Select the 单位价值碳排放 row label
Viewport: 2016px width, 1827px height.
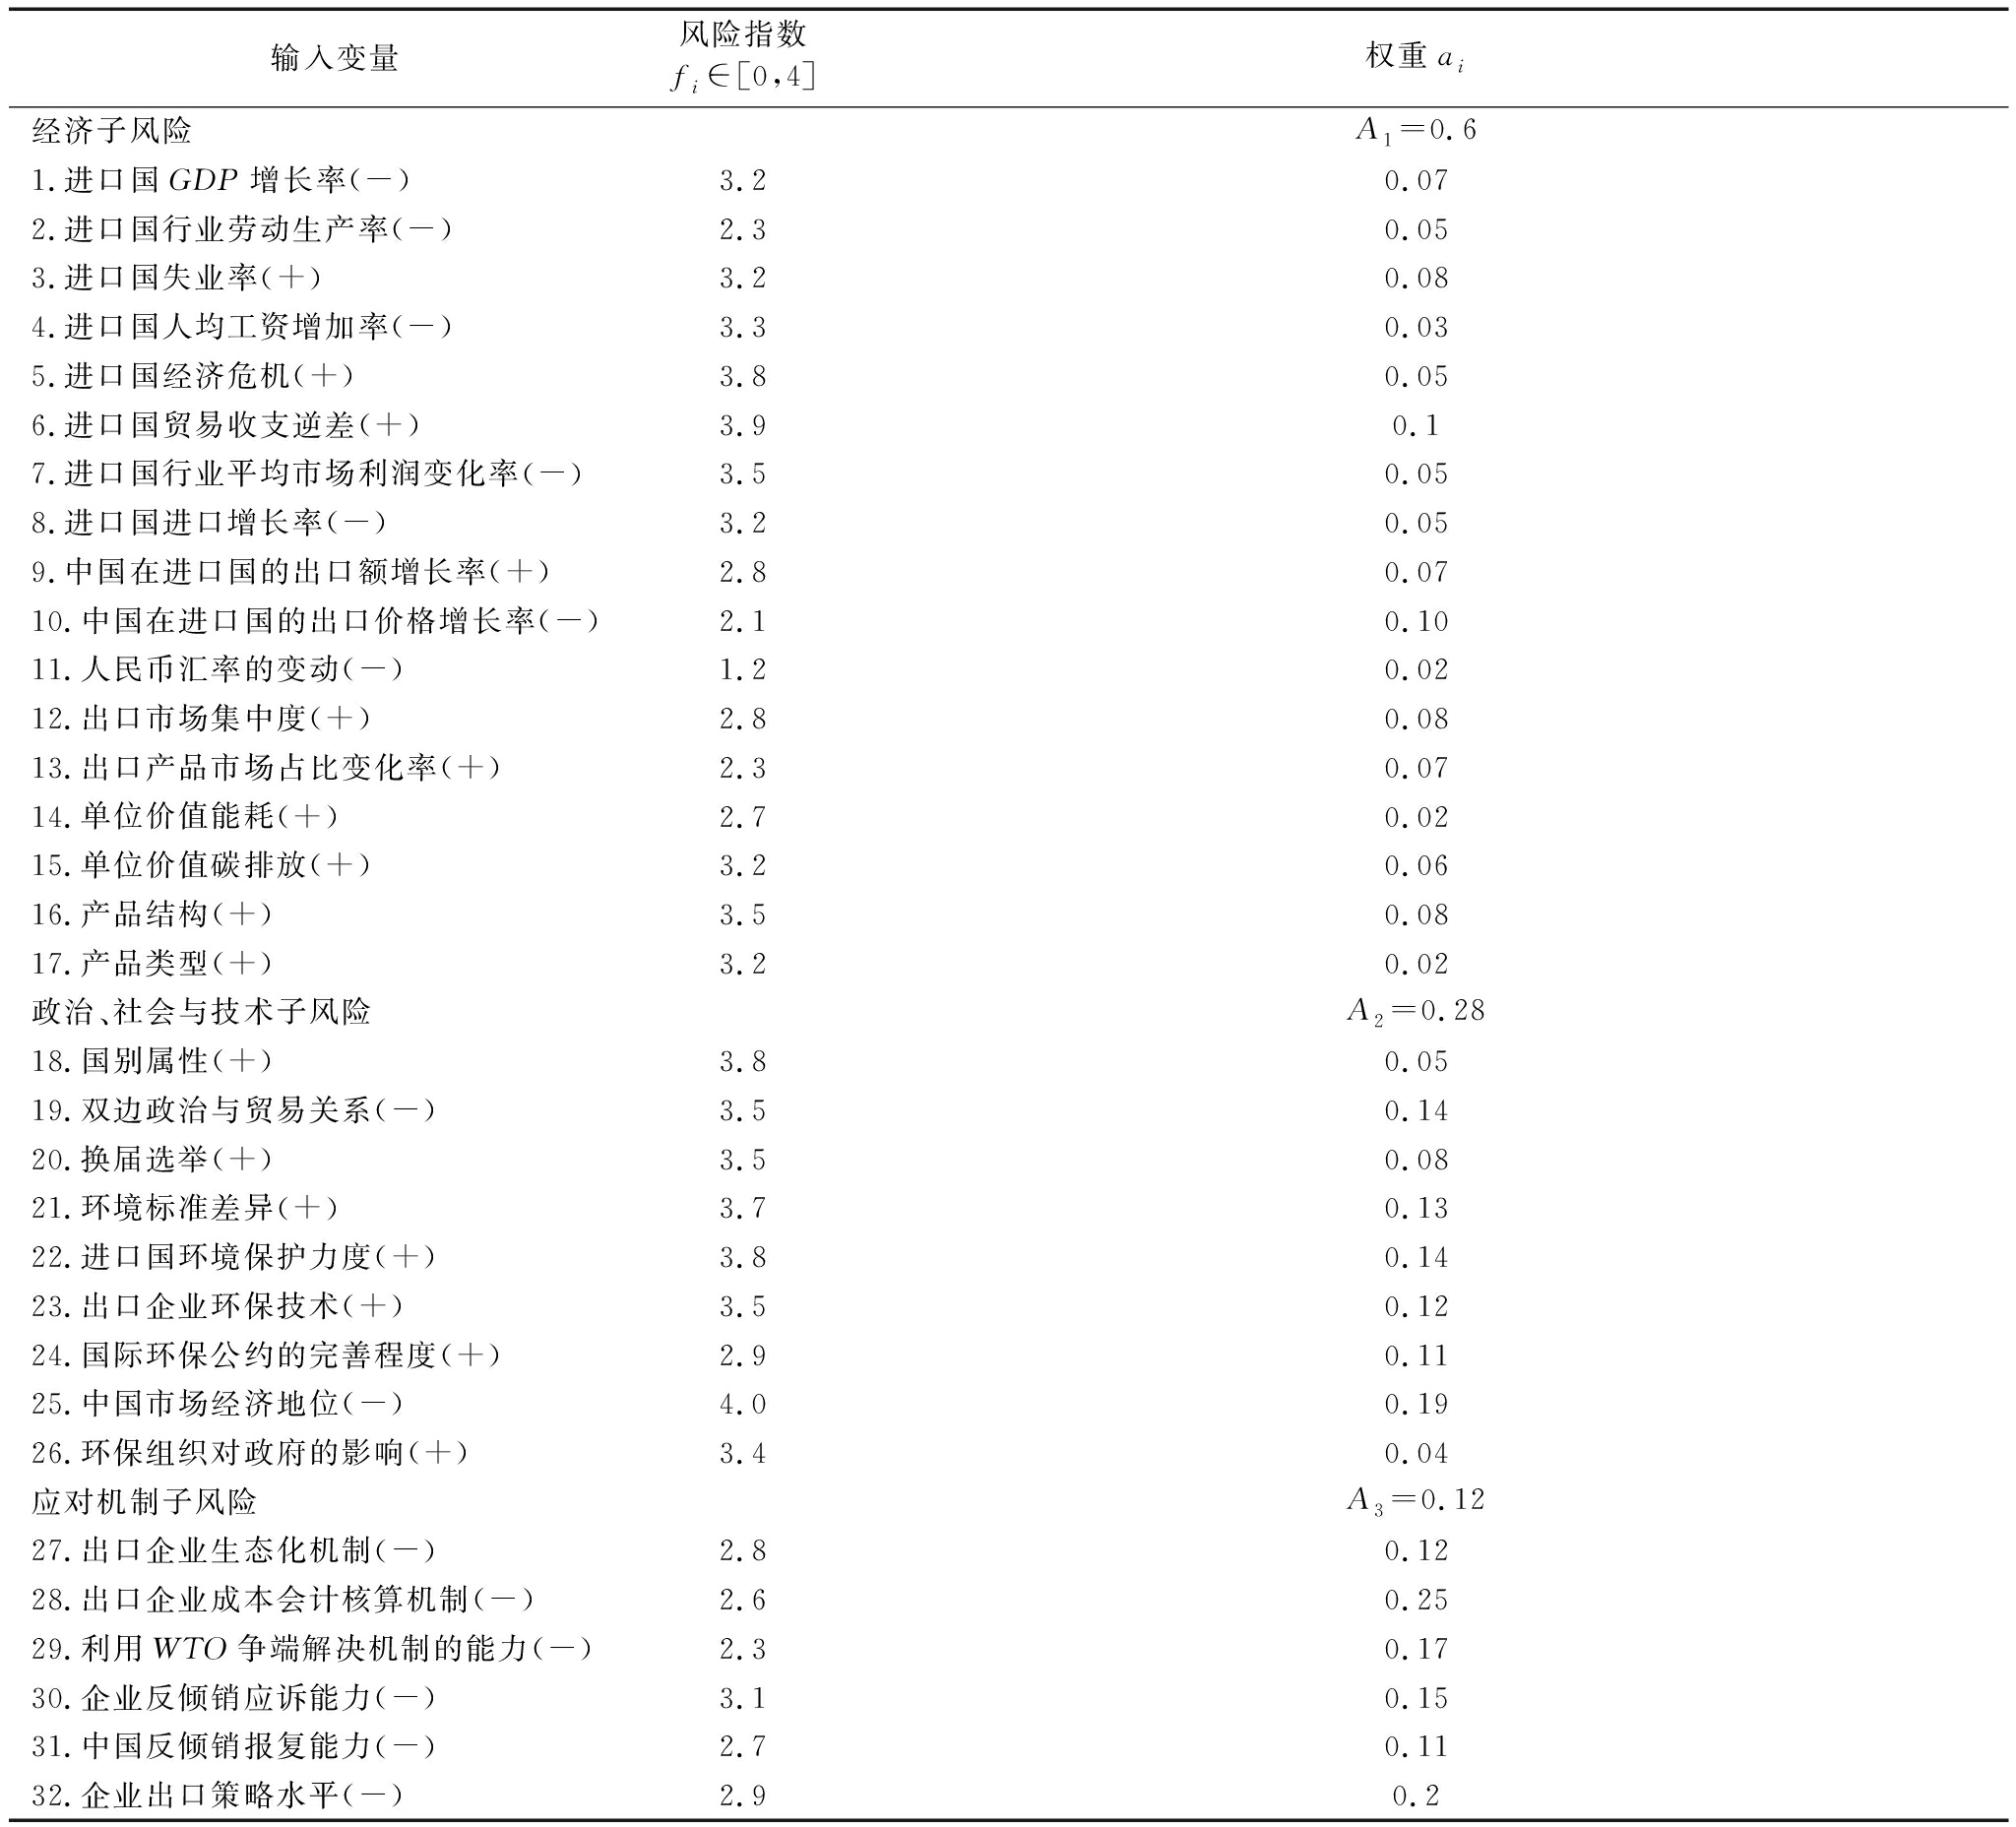click(201, 865)
